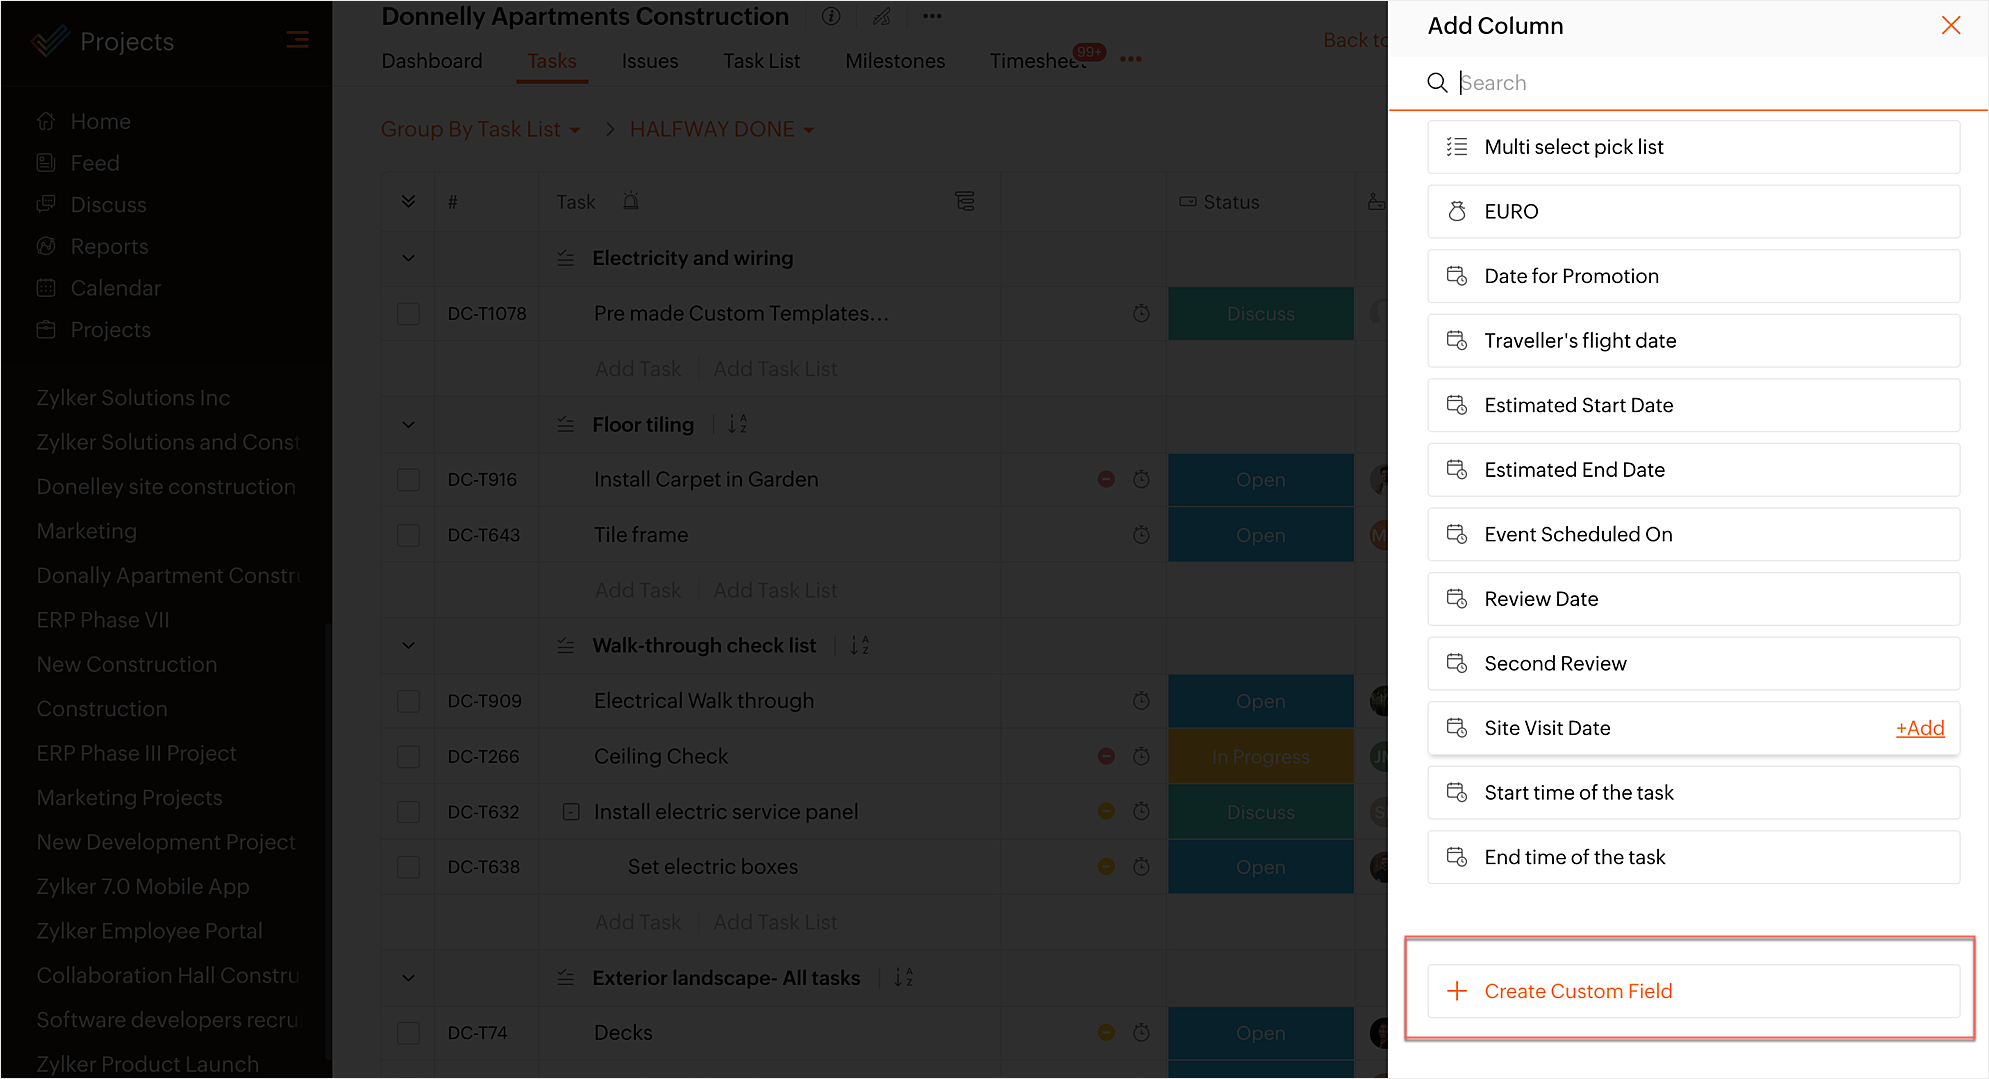Click the reminder bell icon in Task header
Viewport: 1989px width, 1079px height.
pyautogui.click(x=631, y=202)
